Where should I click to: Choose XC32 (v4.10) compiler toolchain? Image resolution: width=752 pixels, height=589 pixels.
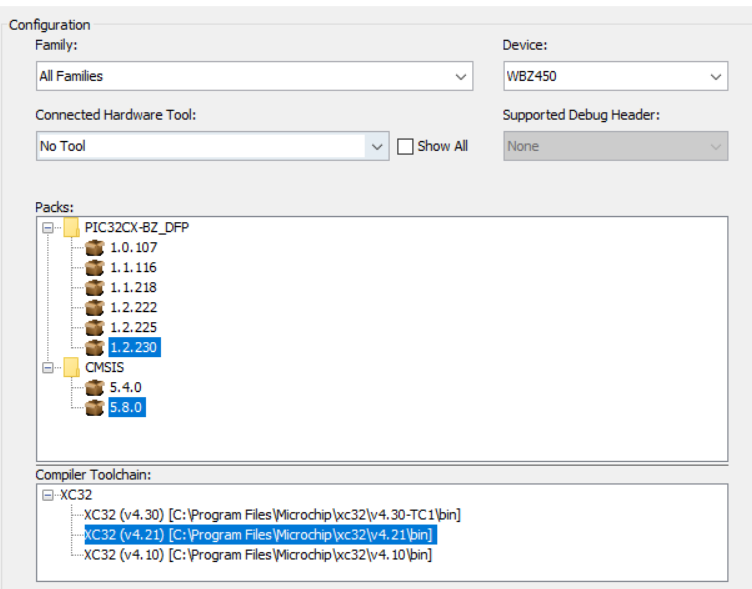258,555
